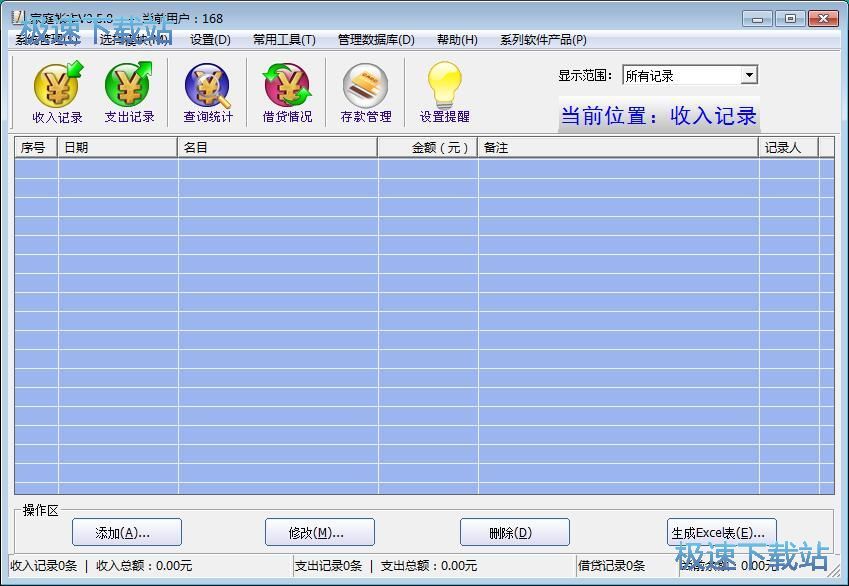This screenshot has height=586, width=849.
Task: Click the 添加(A)... button
Action: [x=126, y=532]
